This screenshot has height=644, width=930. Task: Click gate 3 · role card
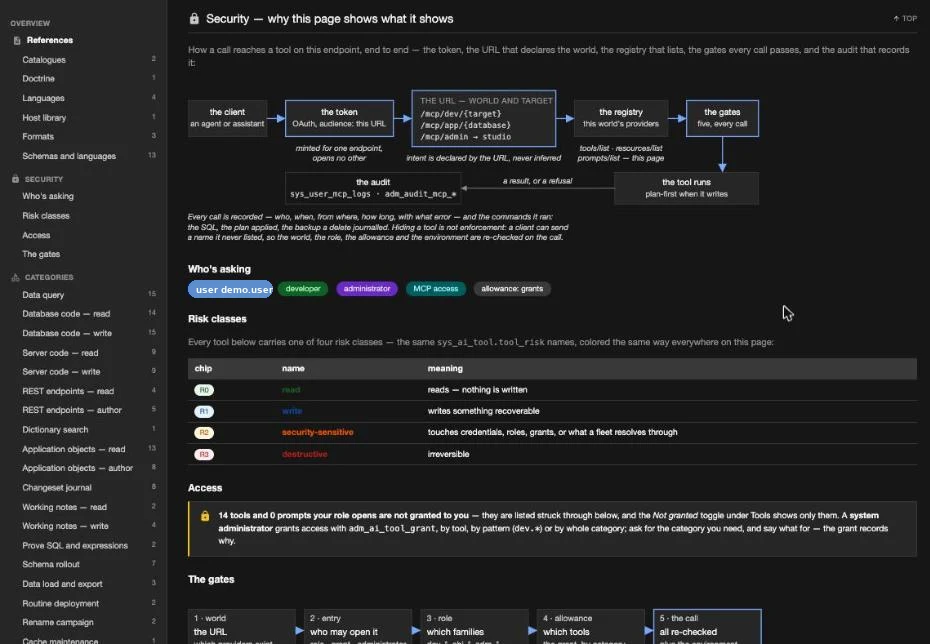474,627
